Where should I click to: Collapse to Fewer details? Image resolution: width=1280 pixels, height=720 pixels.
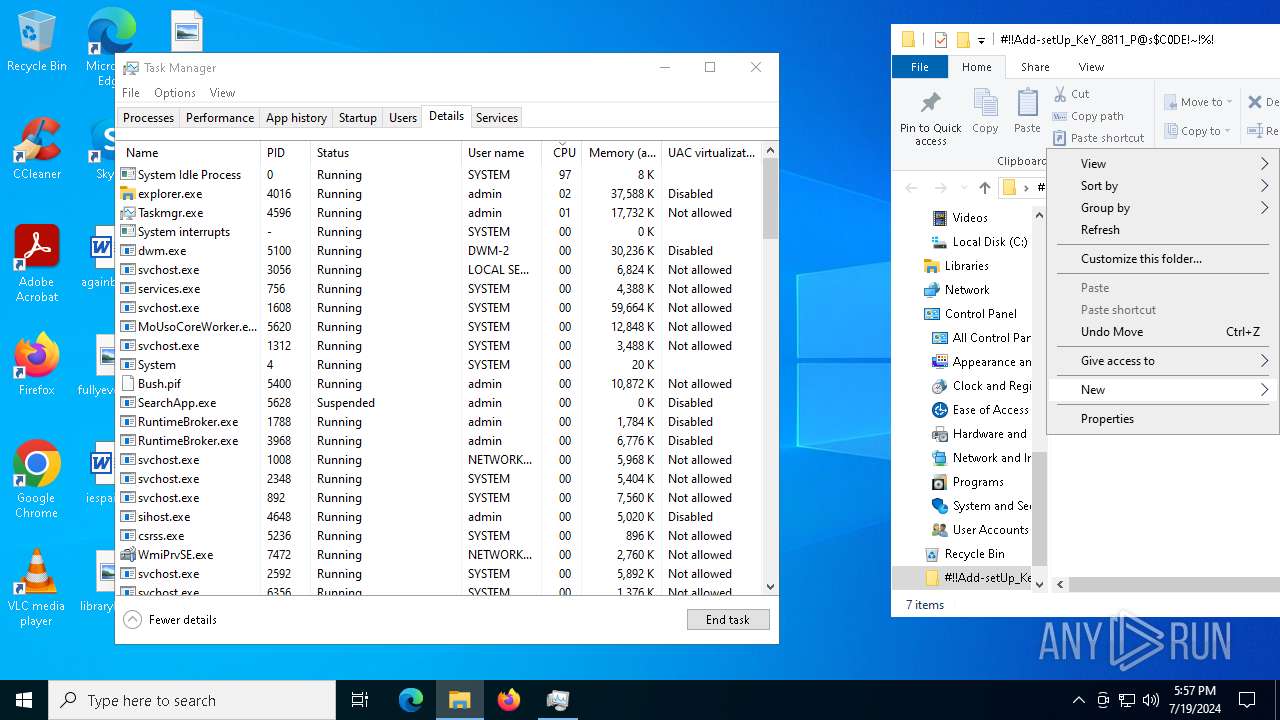click(x=170, y=620)
